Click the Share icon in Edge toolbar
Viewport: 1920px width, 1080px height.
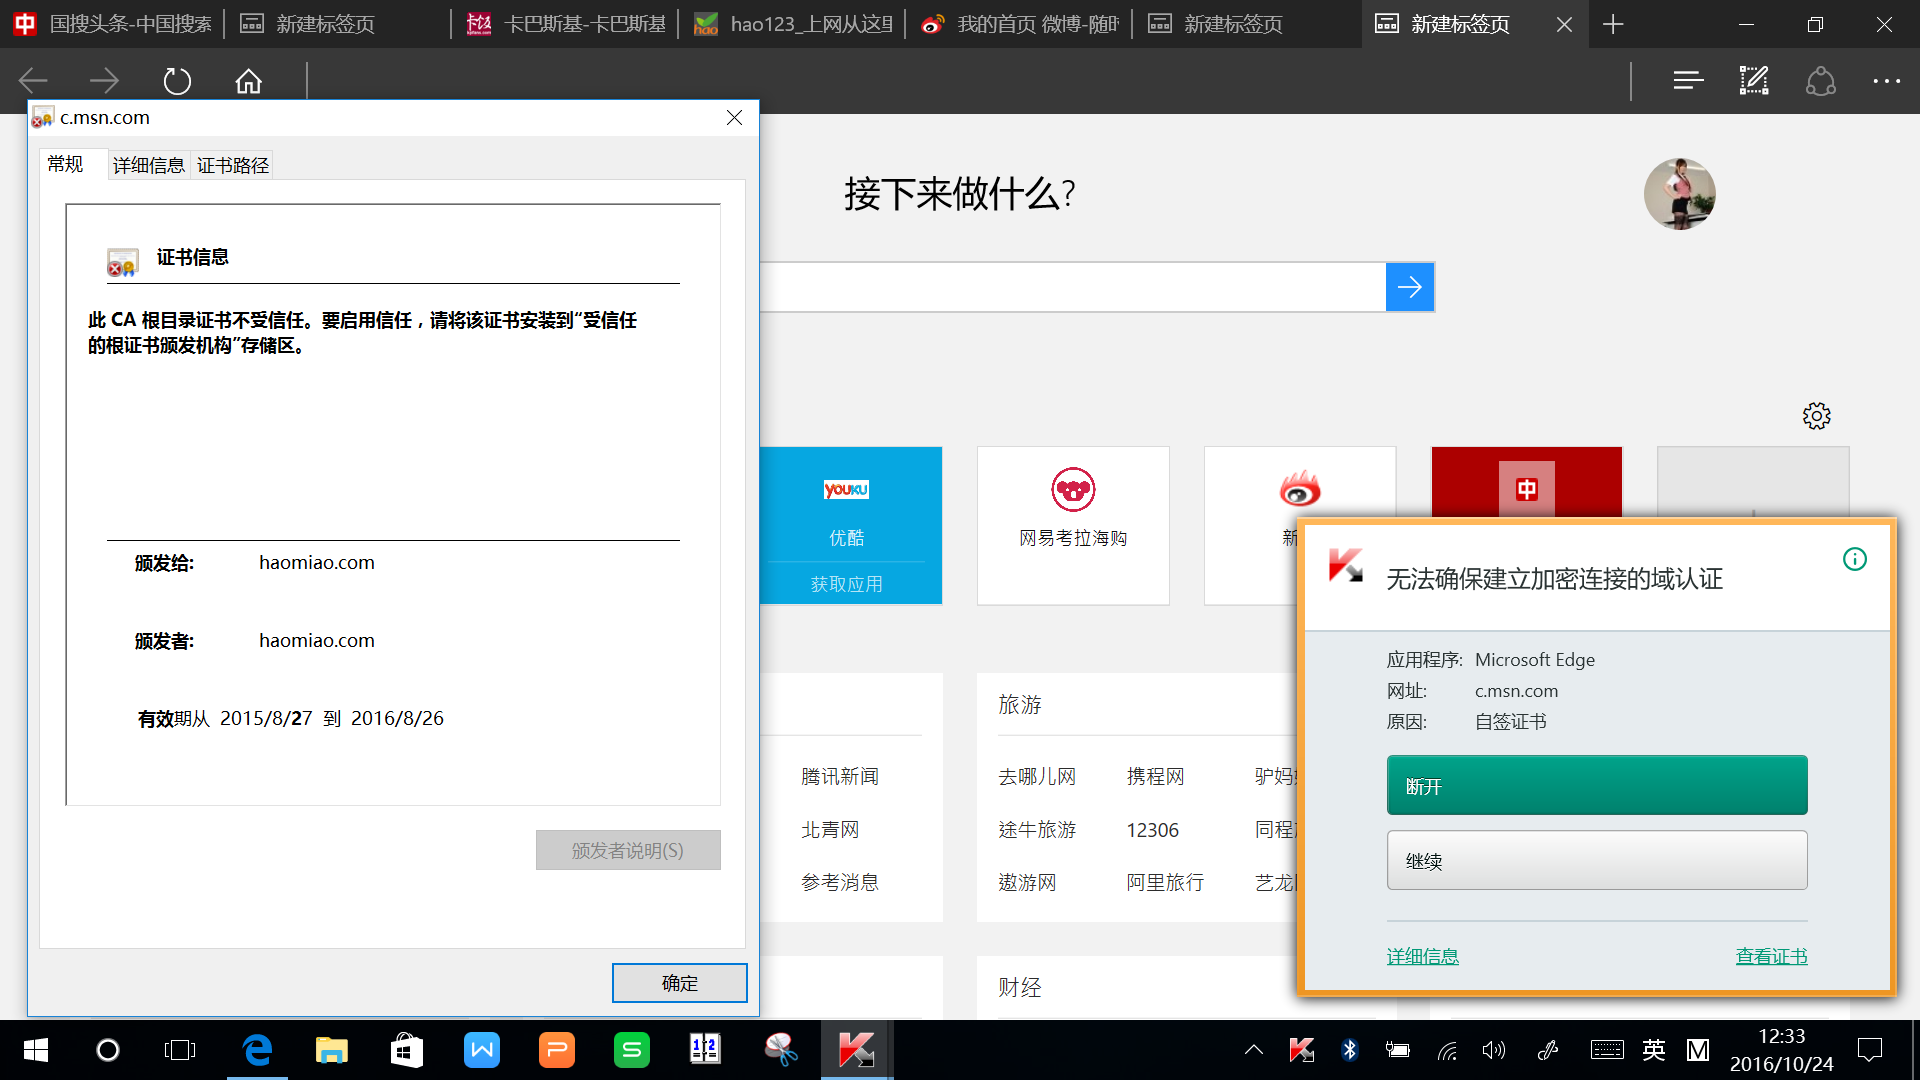coord(1820,81)
